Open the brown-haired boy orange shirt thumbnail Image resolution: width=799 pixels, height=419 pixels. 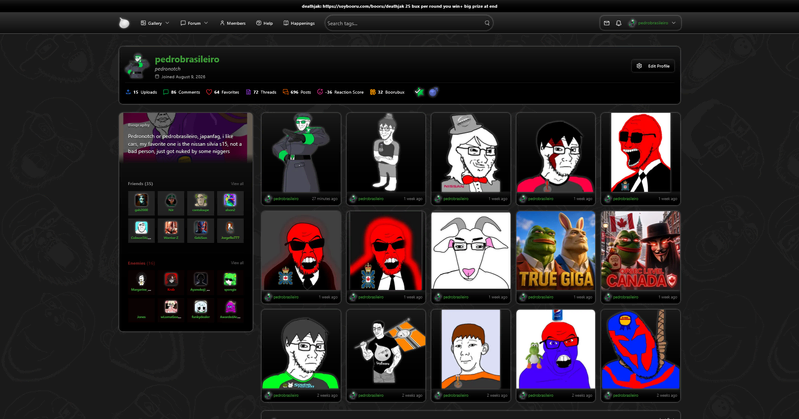click(471, 349)
